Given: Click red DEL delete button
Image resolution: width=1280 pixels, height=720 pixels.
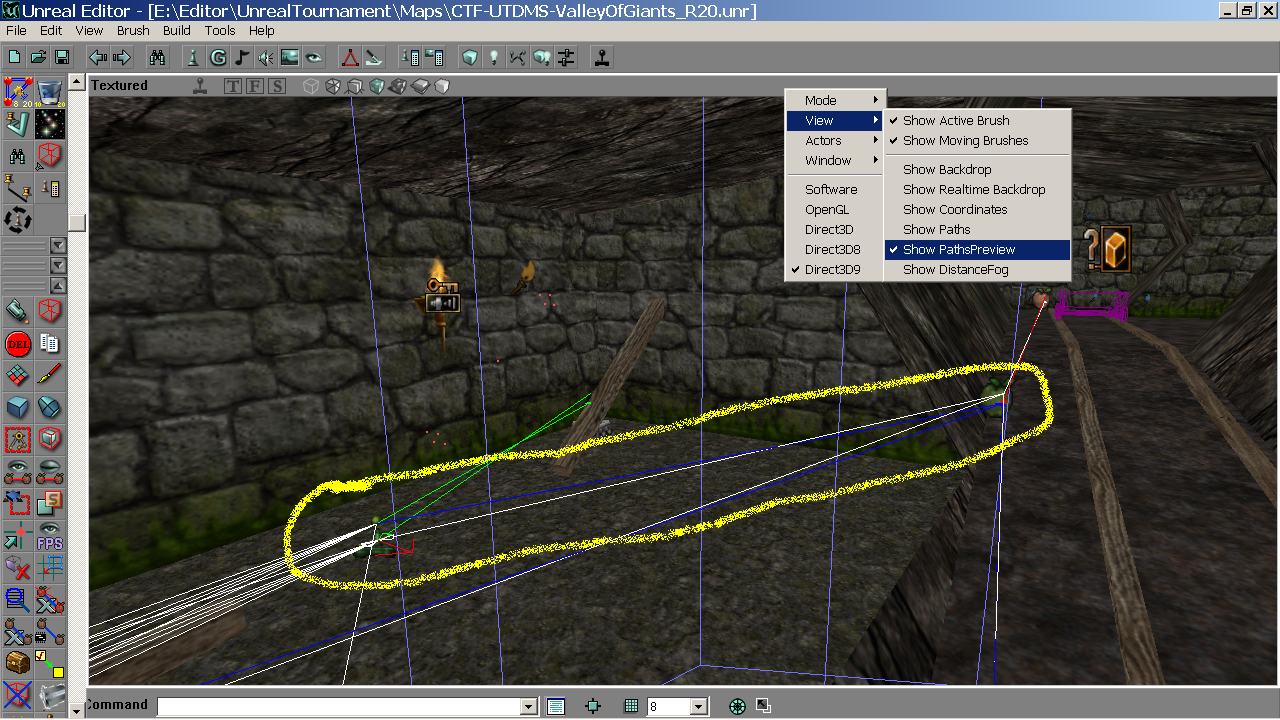Looking at the screenshot, I should pyautogui.click(x=18, y=343).
